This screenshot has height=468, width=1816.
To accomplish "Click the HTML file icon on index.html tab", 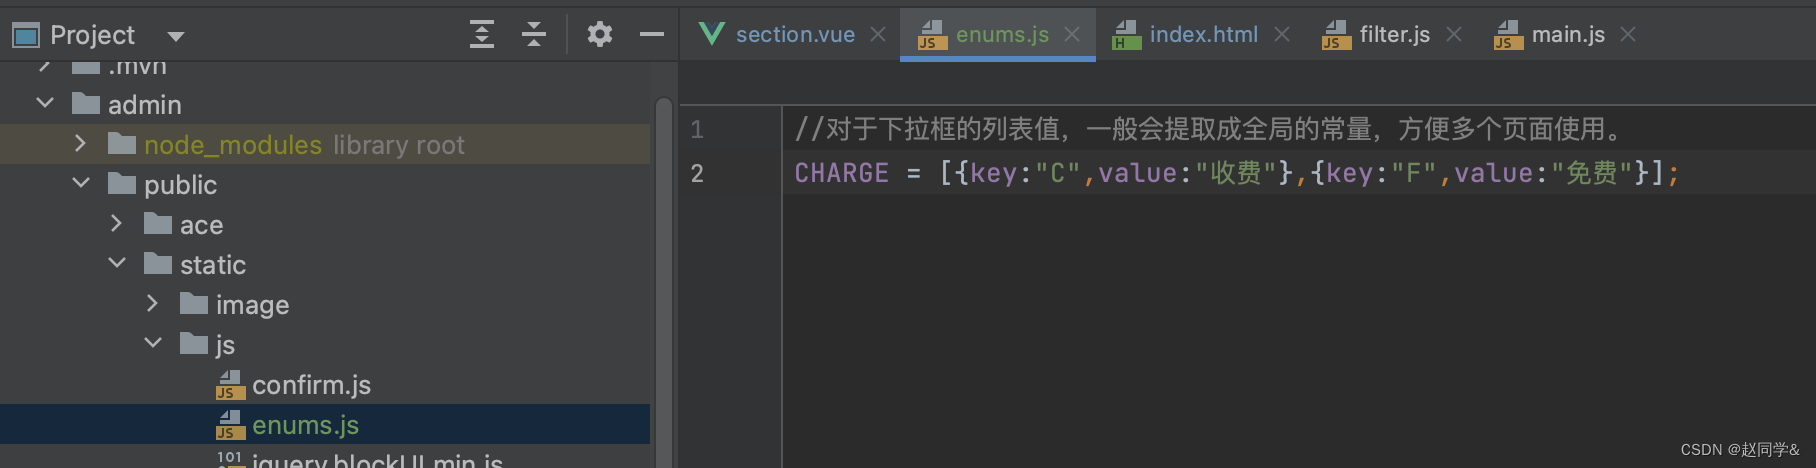I will (1127, 35).
